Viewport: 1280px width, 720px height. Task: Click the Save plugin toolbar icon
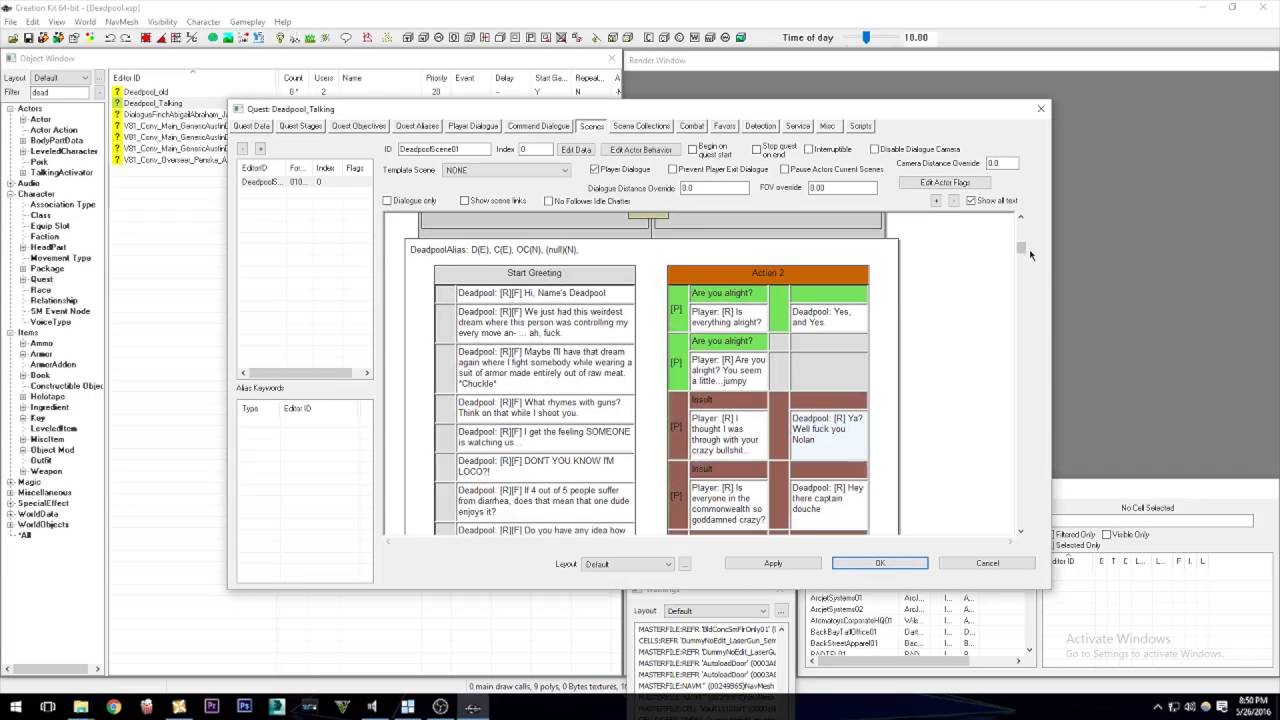click(x=28, y=38)
